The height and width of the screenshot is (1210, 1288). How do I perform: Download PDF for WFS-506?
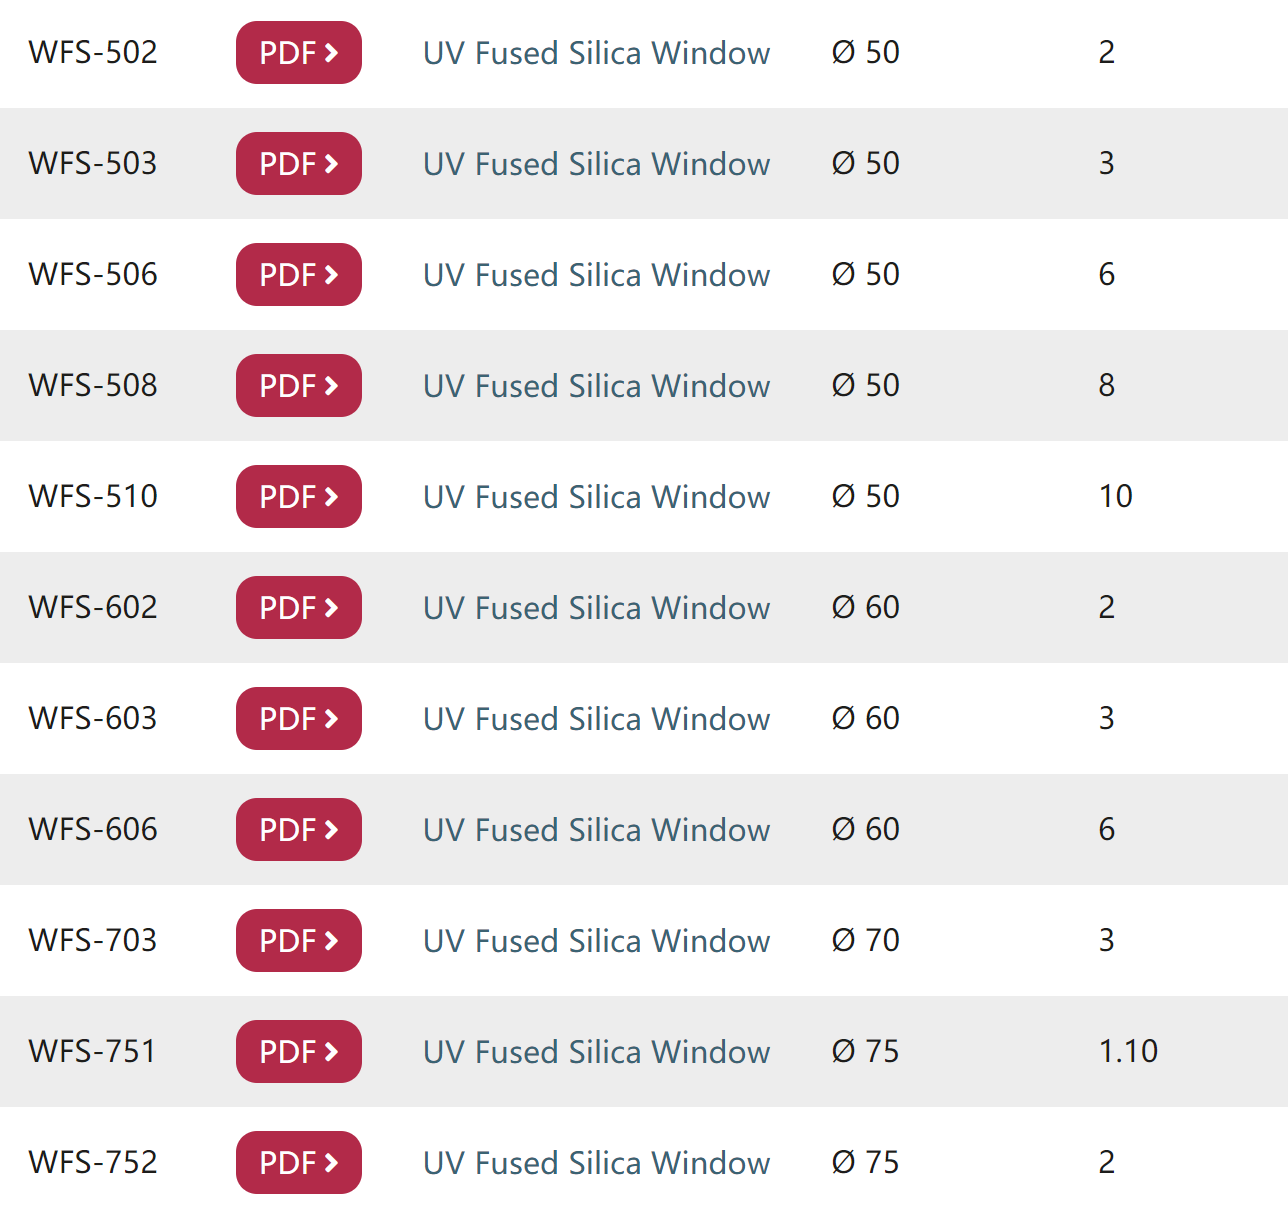point(298,275)
